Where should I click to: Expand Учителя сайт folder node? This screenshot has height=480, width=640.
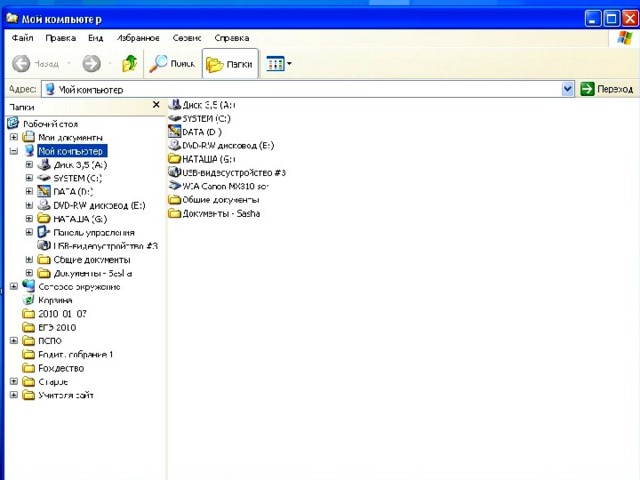point(13,395)
